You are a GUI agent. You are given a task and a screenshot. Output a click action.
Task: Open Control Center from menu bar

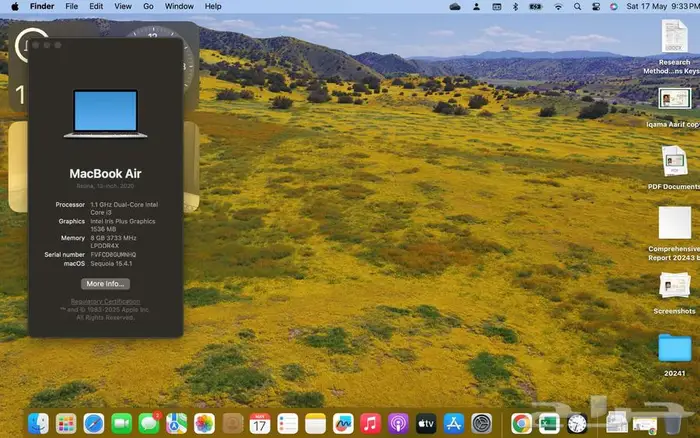pos(596,6)
